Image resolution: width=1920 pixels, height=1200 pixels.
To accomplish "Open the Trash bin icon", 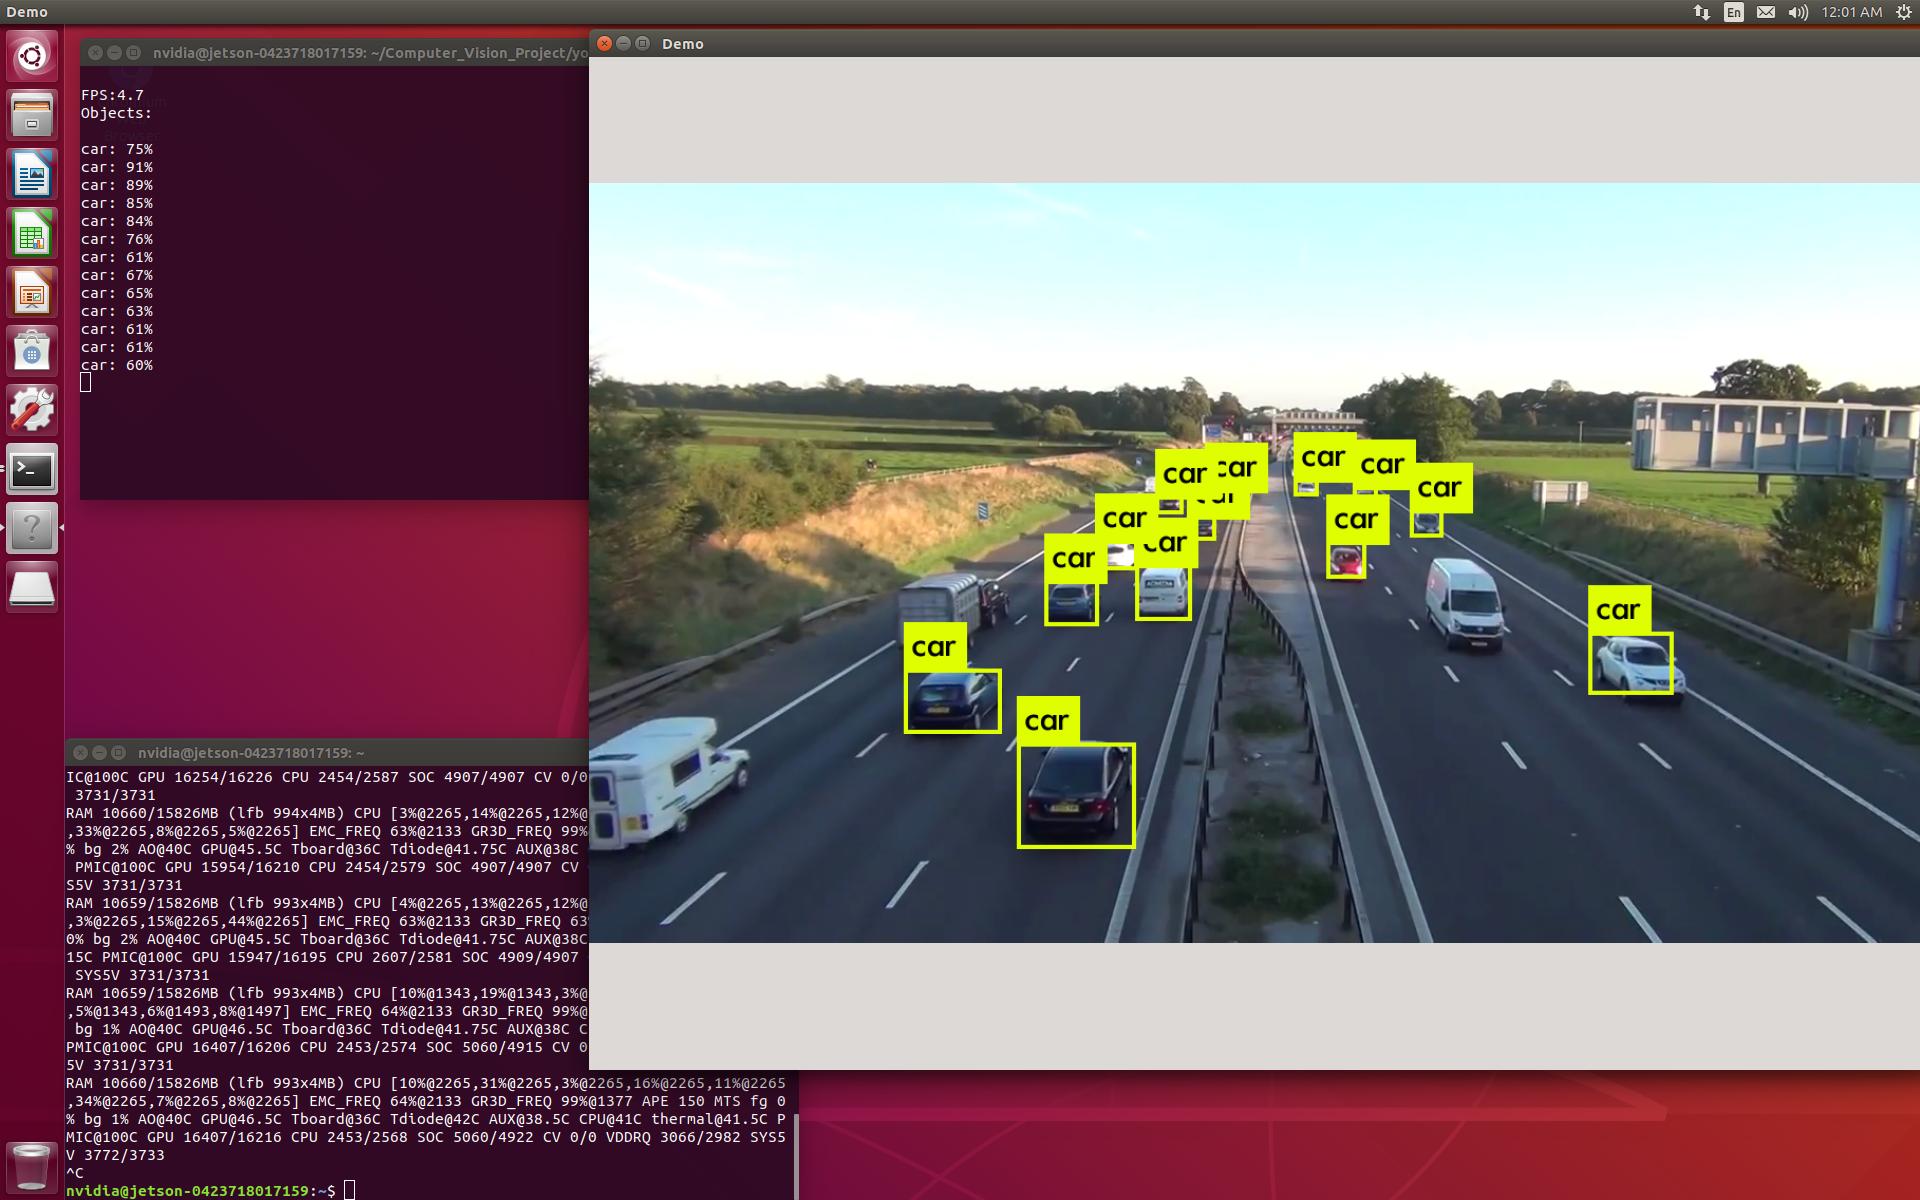I will (x=32, y=1165).
